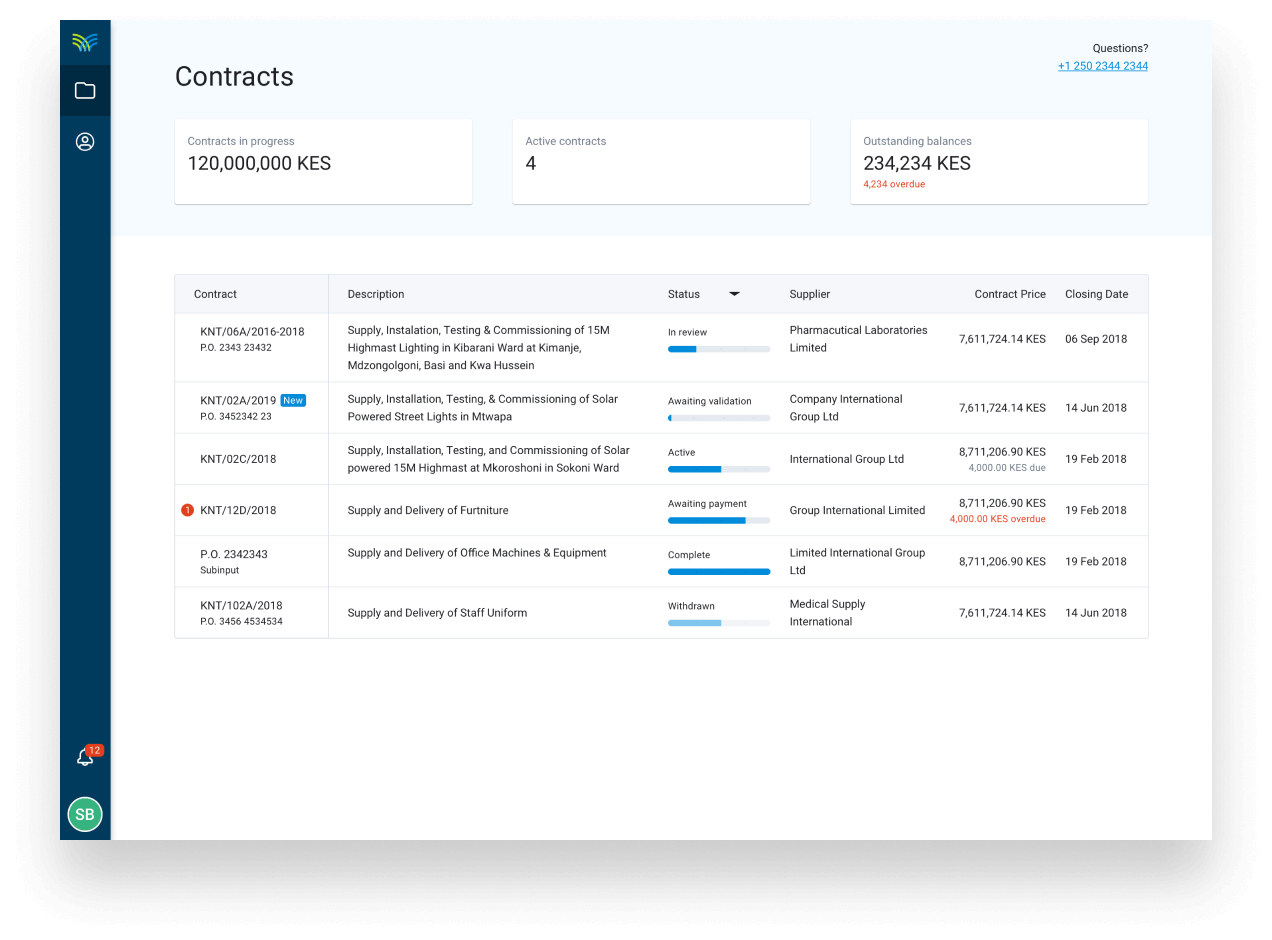This screenshot has height=940, width=1272.
Task: Open contract KNT/06A/2016-2018
Action: (252, 331)
